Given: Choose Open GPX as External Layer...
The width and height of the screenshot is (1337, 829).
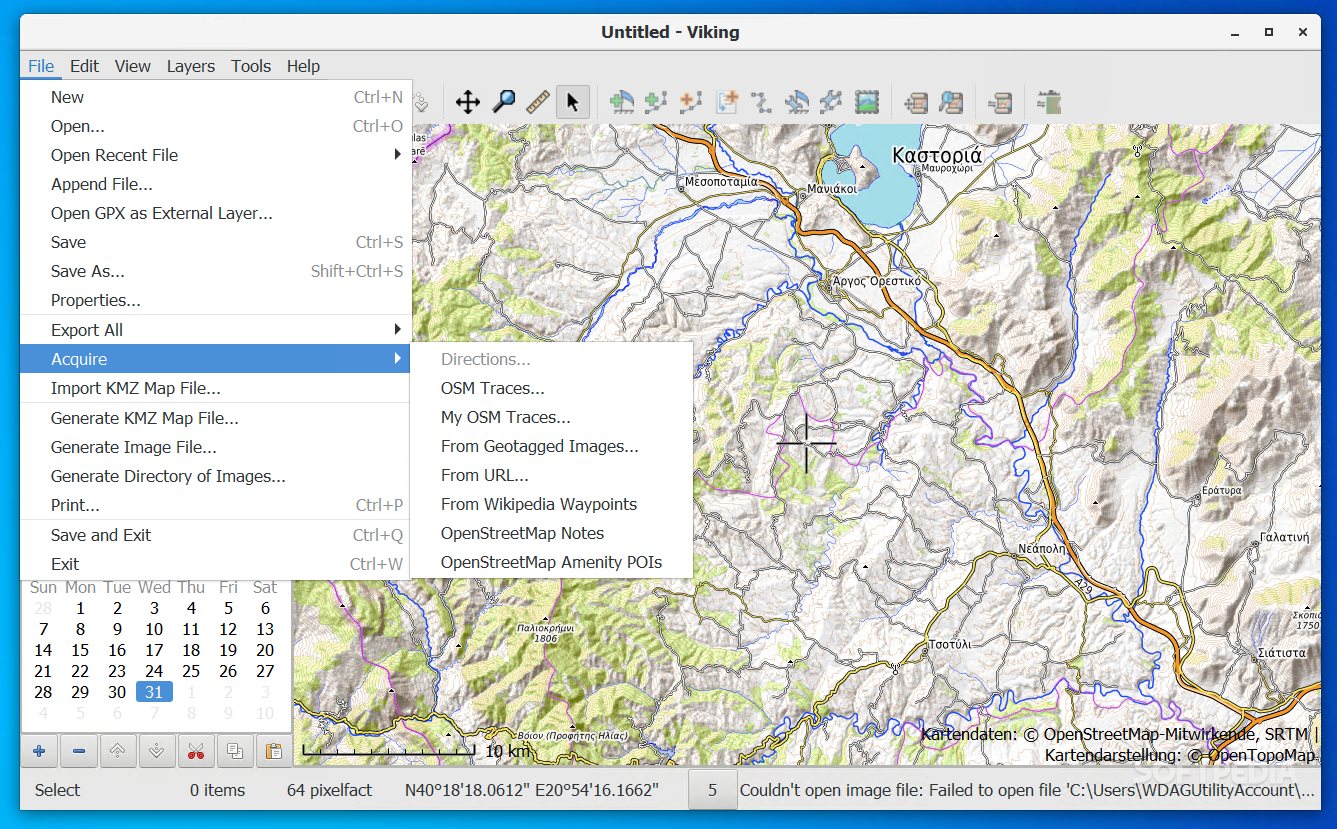Looking at the screenshot, I should pyautogui.click(x=216, y=213).
